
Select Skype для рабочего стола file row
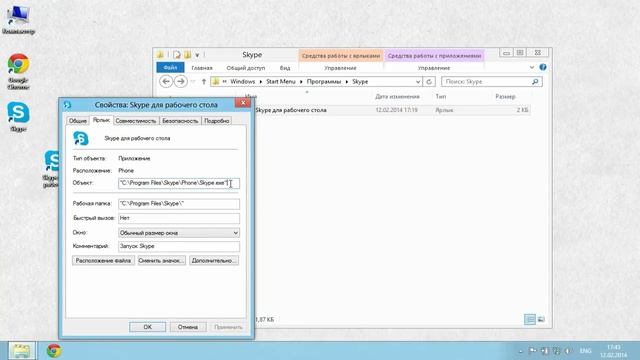point(393,110)
